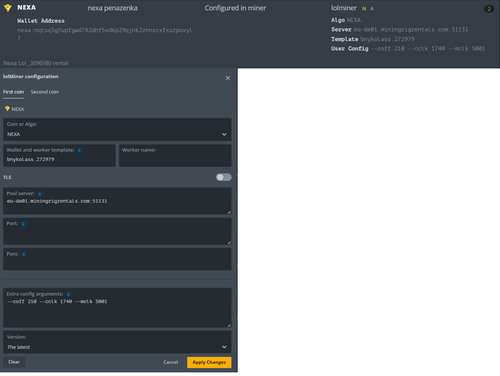Click the Algo NEXA value in header
Screen dimensions: 500x376
pyautogui.click(x=353, y=20)
